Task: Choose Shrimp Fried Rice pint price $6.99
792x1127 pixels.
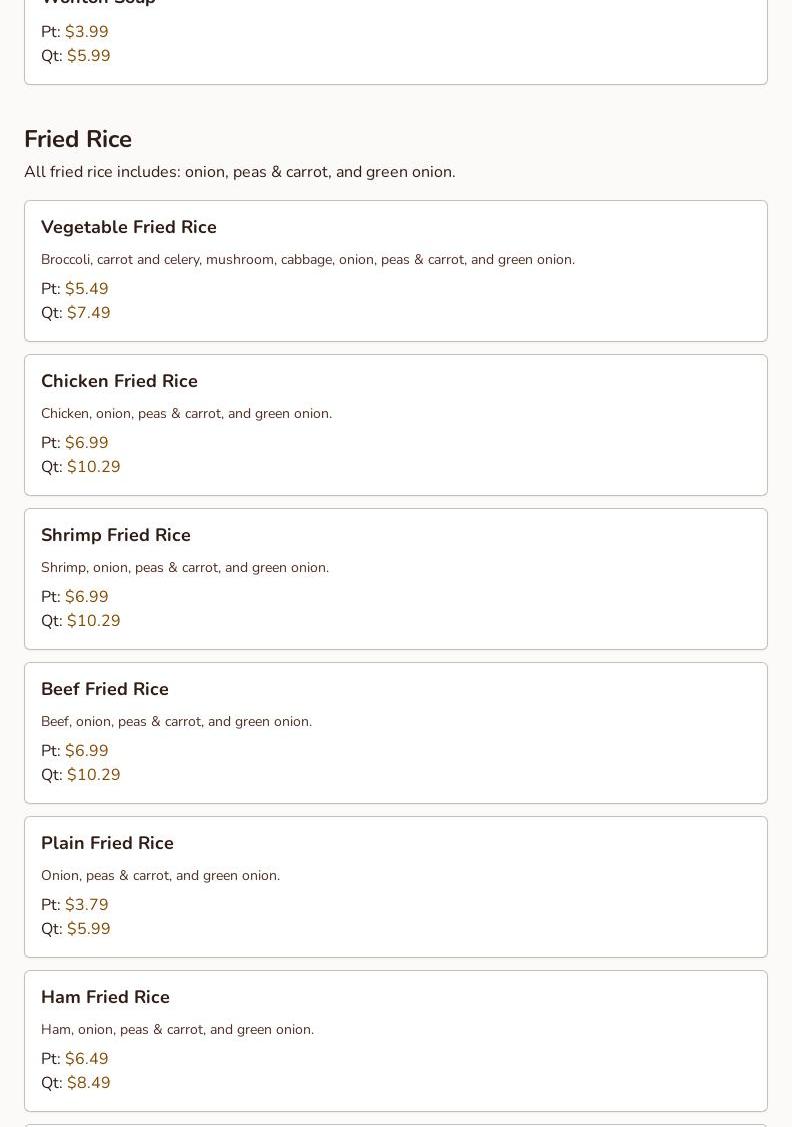Action: tap(87, 597)
